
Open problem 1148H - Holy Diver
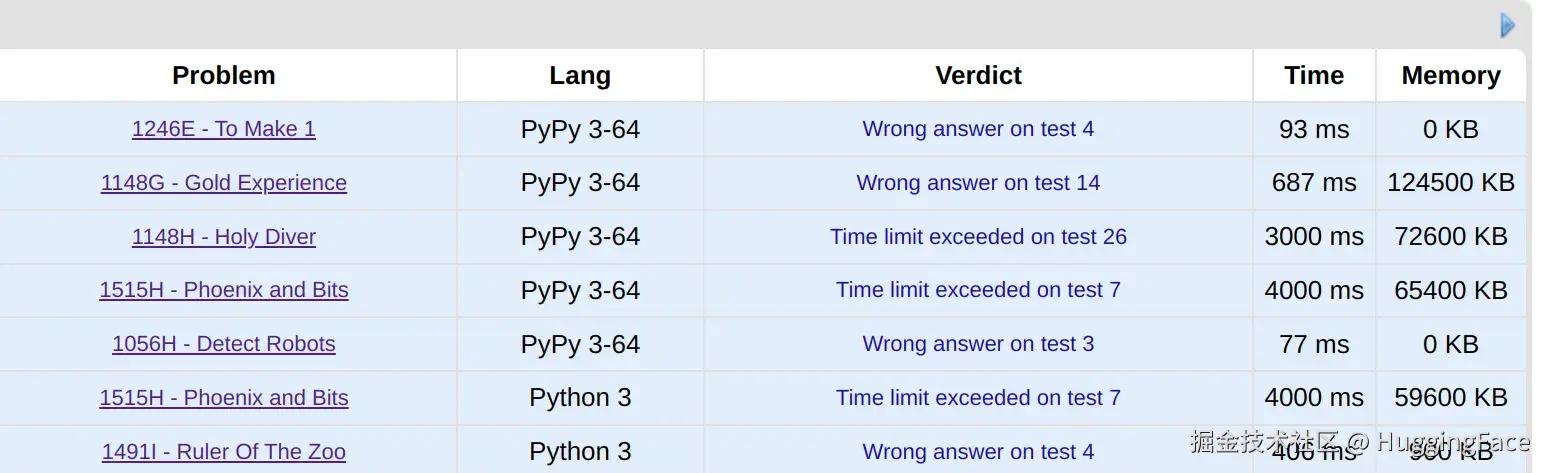pyautogui.click(x=224, y=237)
